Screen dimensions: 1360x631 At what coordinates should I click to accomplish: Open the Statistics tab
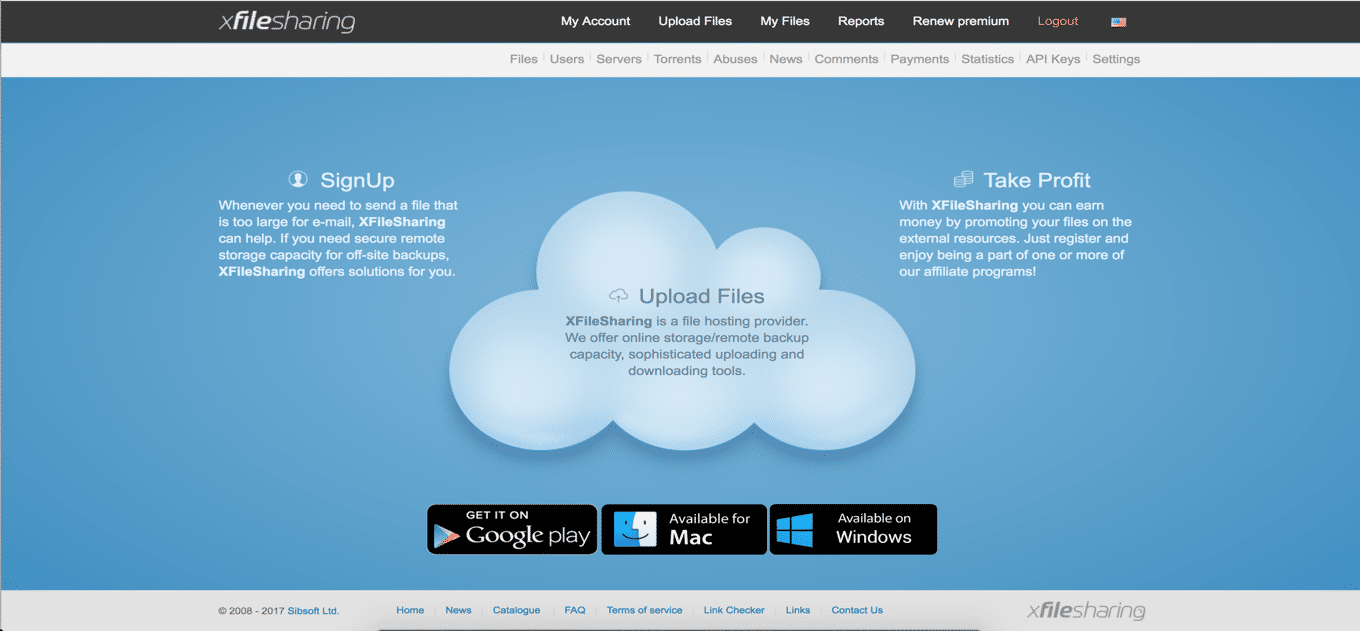click(x=987, y=59)
